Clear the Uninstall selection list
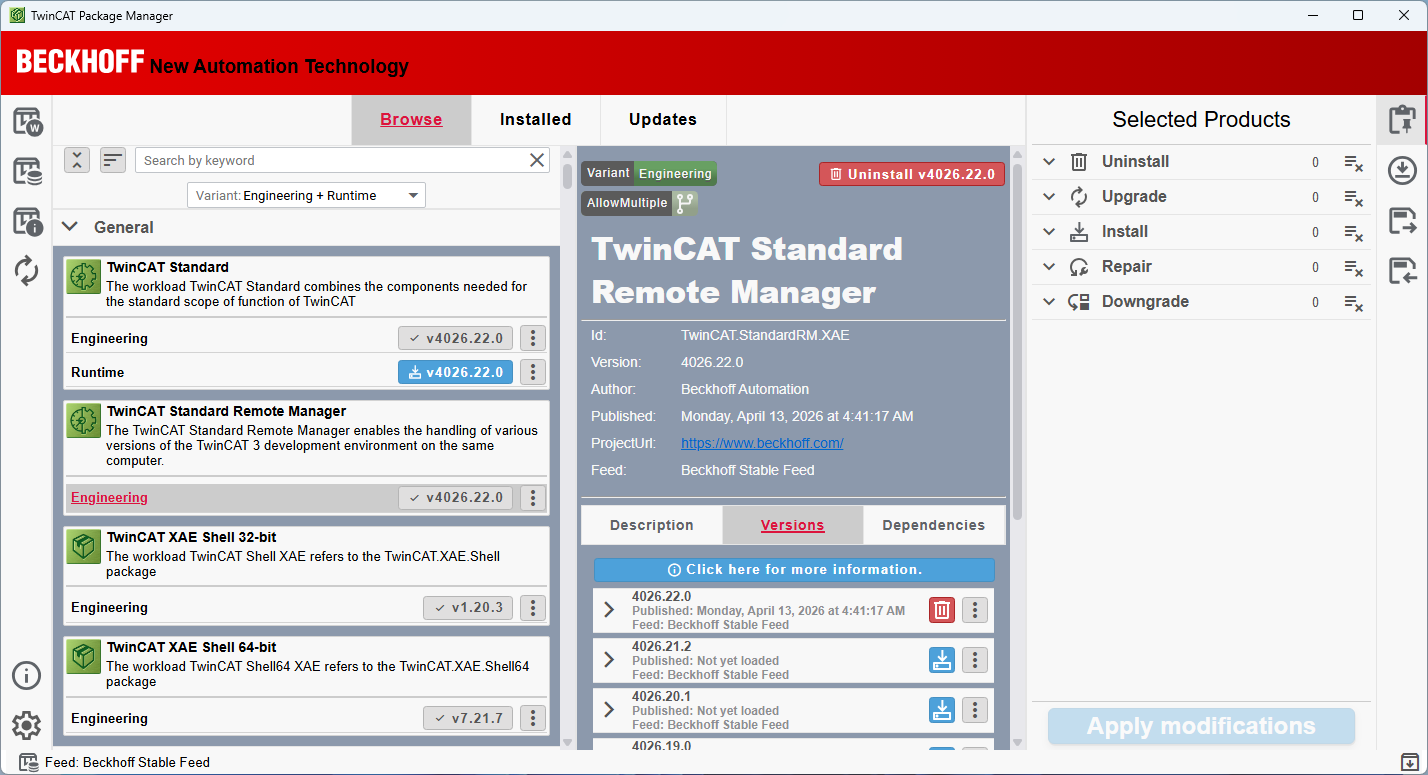 point(1353,162)
